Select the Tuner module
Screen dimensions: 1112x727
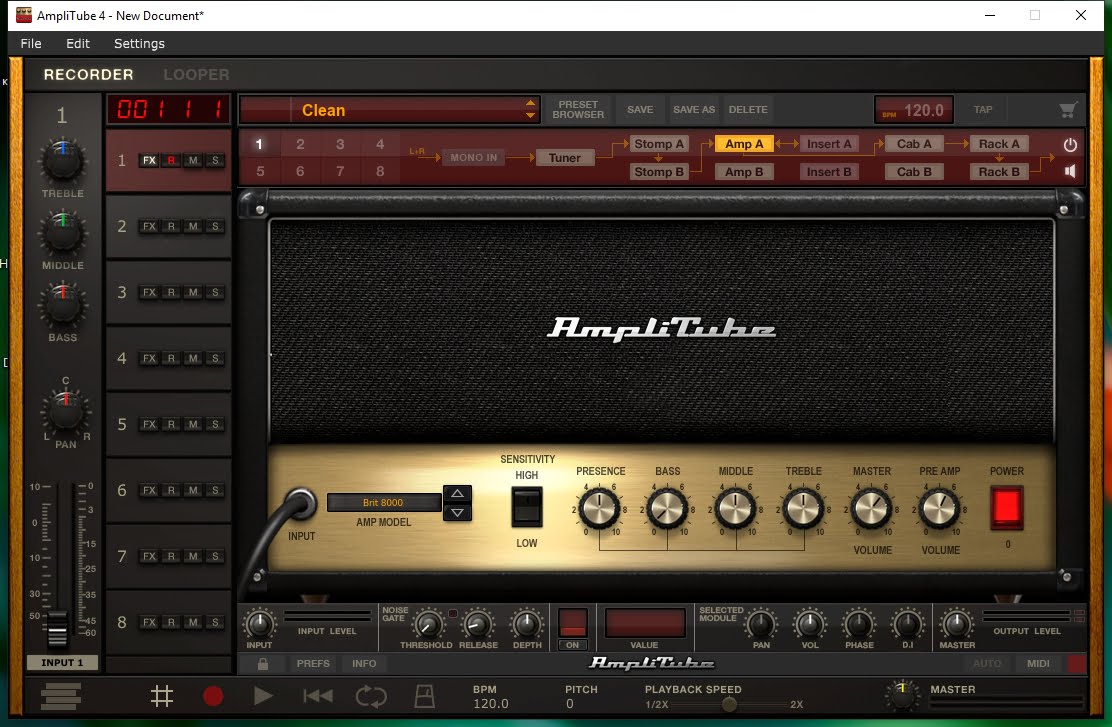[x=565, y=157]
